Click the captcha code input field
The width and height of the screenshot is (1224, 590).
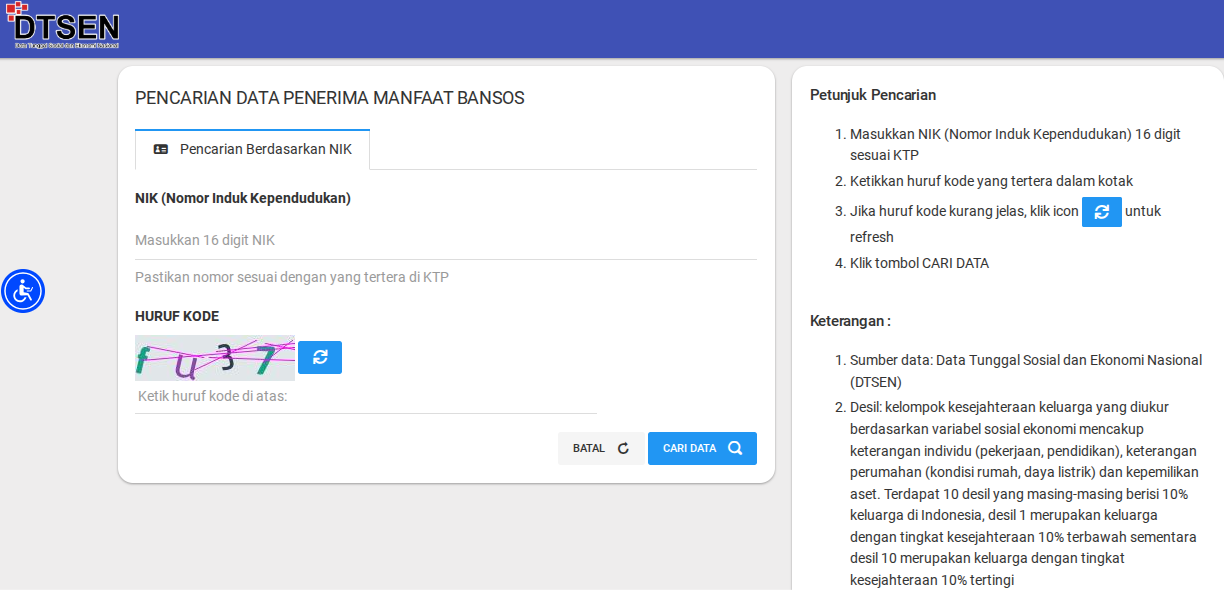coord(366,396)
